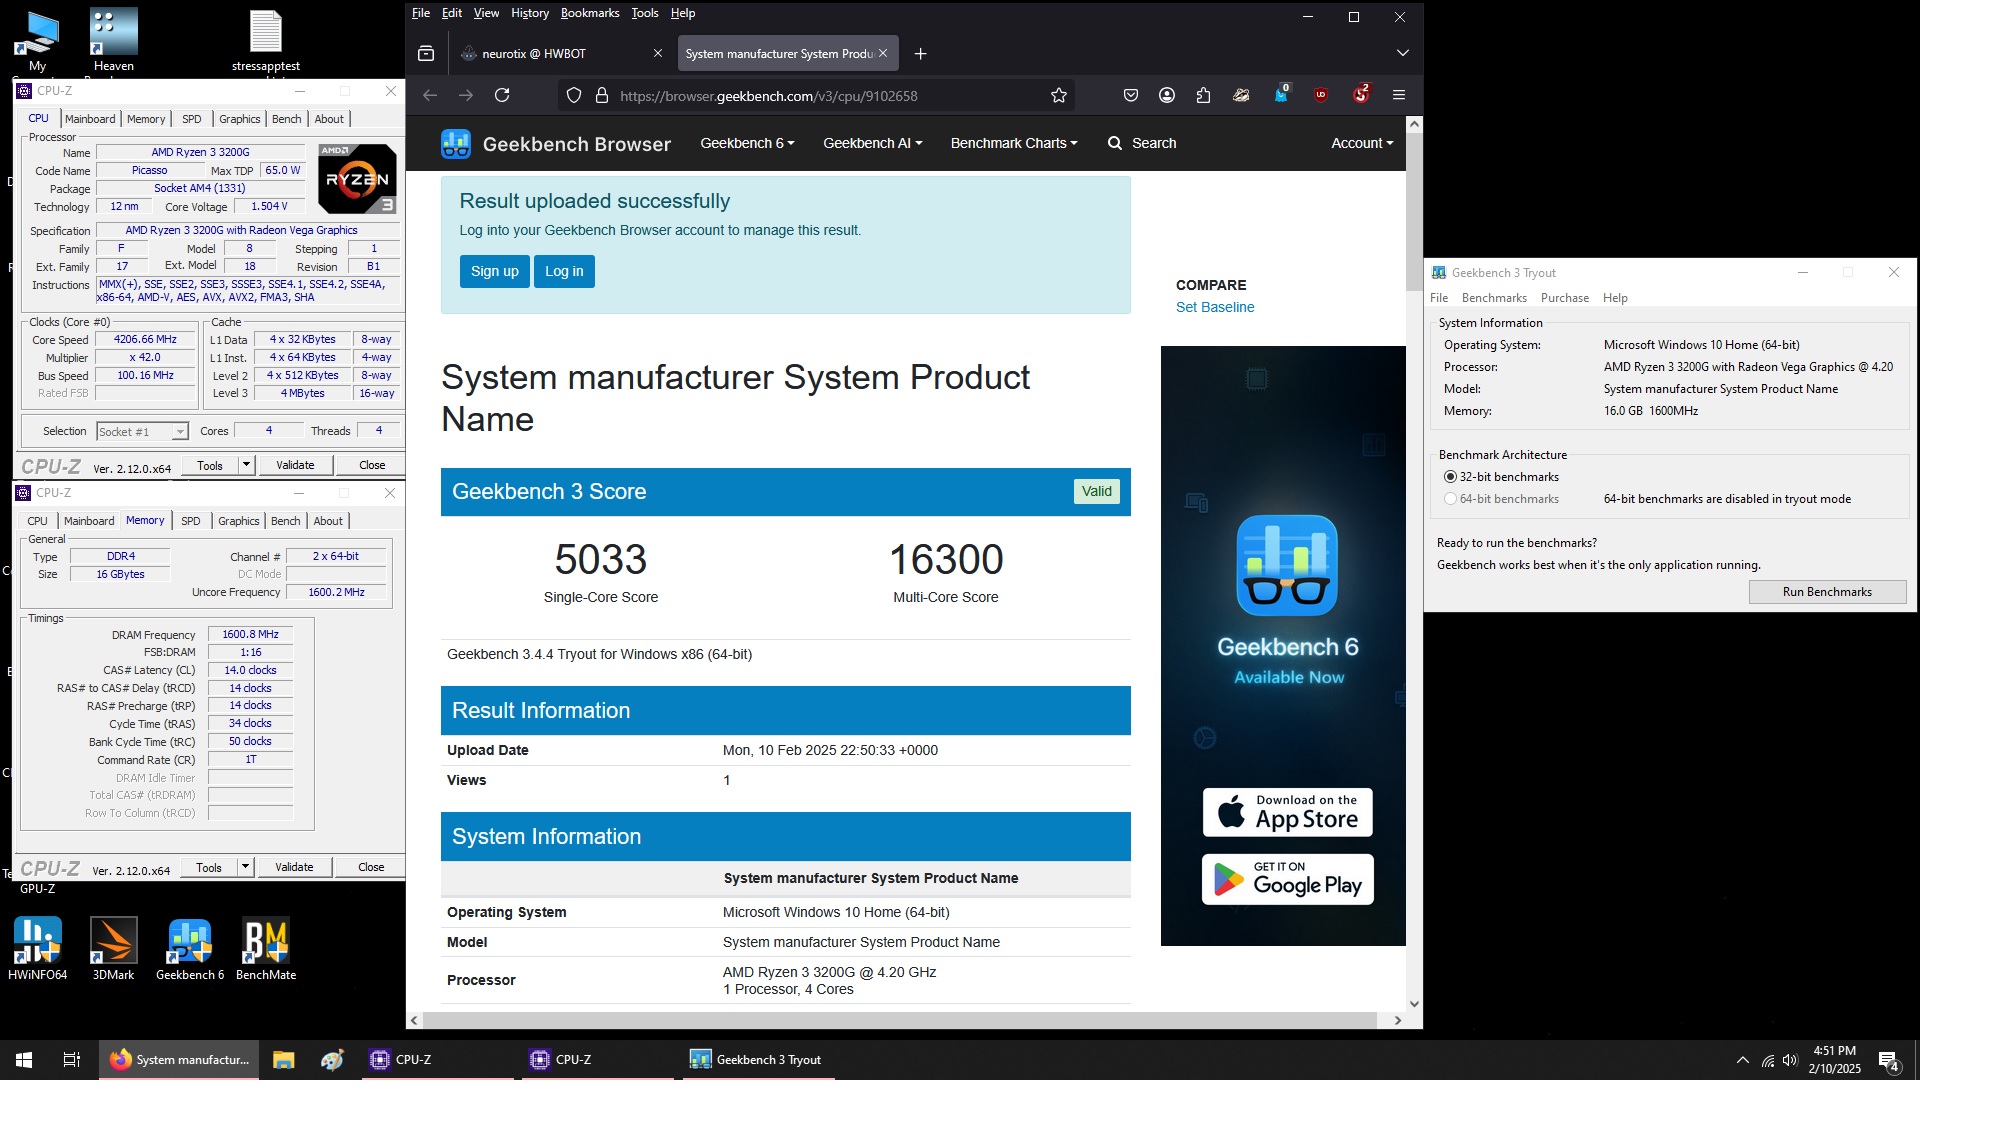Close System manufacturer browser tab
Screen dimensions: 2000x1125
(883, 53)
